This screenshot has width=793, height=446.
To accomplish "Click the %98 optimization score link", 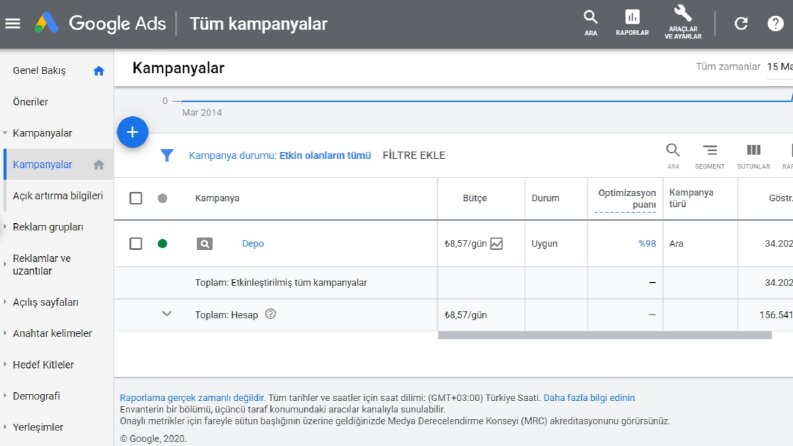I will [647, 244].
